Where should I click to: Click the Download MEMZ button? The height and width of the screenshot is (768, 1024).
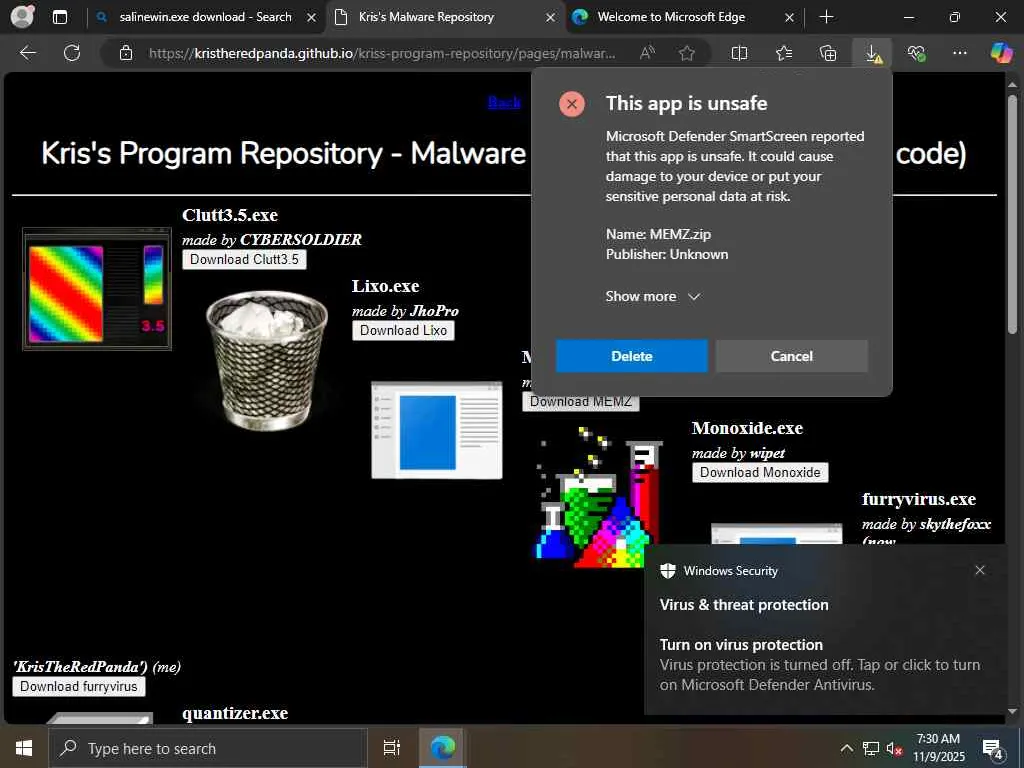[x=581, y=402]
